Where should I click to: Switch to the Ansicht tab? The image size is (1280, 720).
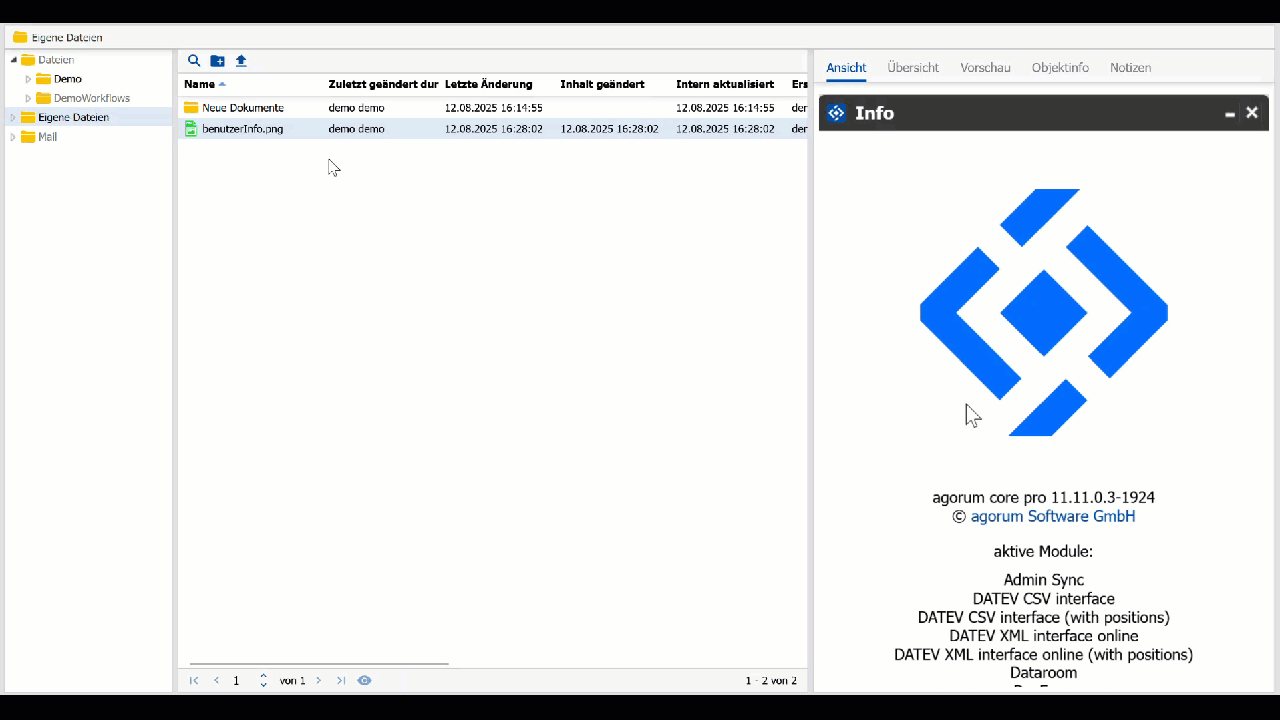846,68
